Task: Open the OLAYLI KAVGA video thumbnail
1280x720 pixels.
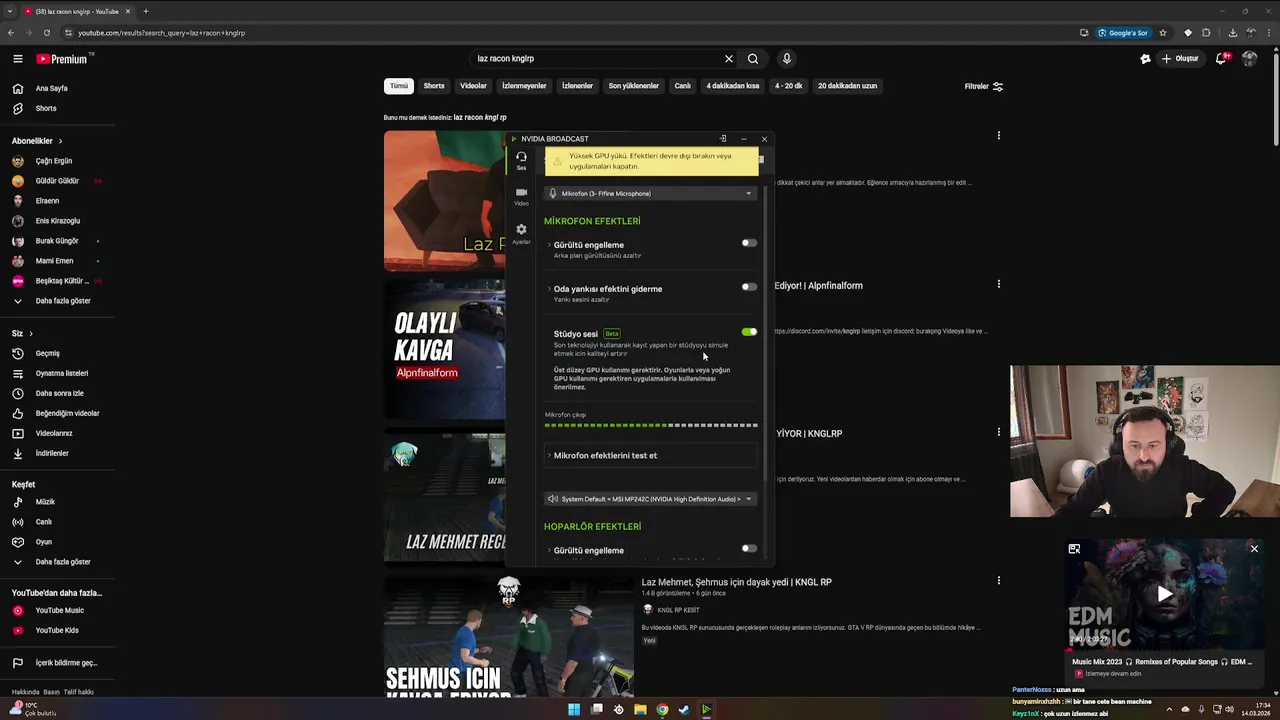Action: [x=445, y=349]
